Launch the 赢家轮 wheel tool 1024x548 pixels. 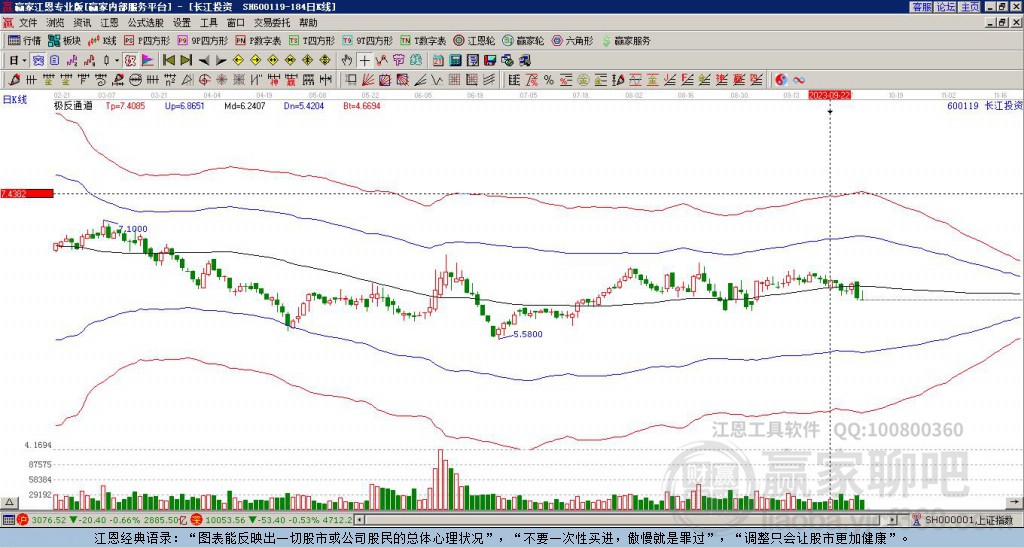point(523,40)
